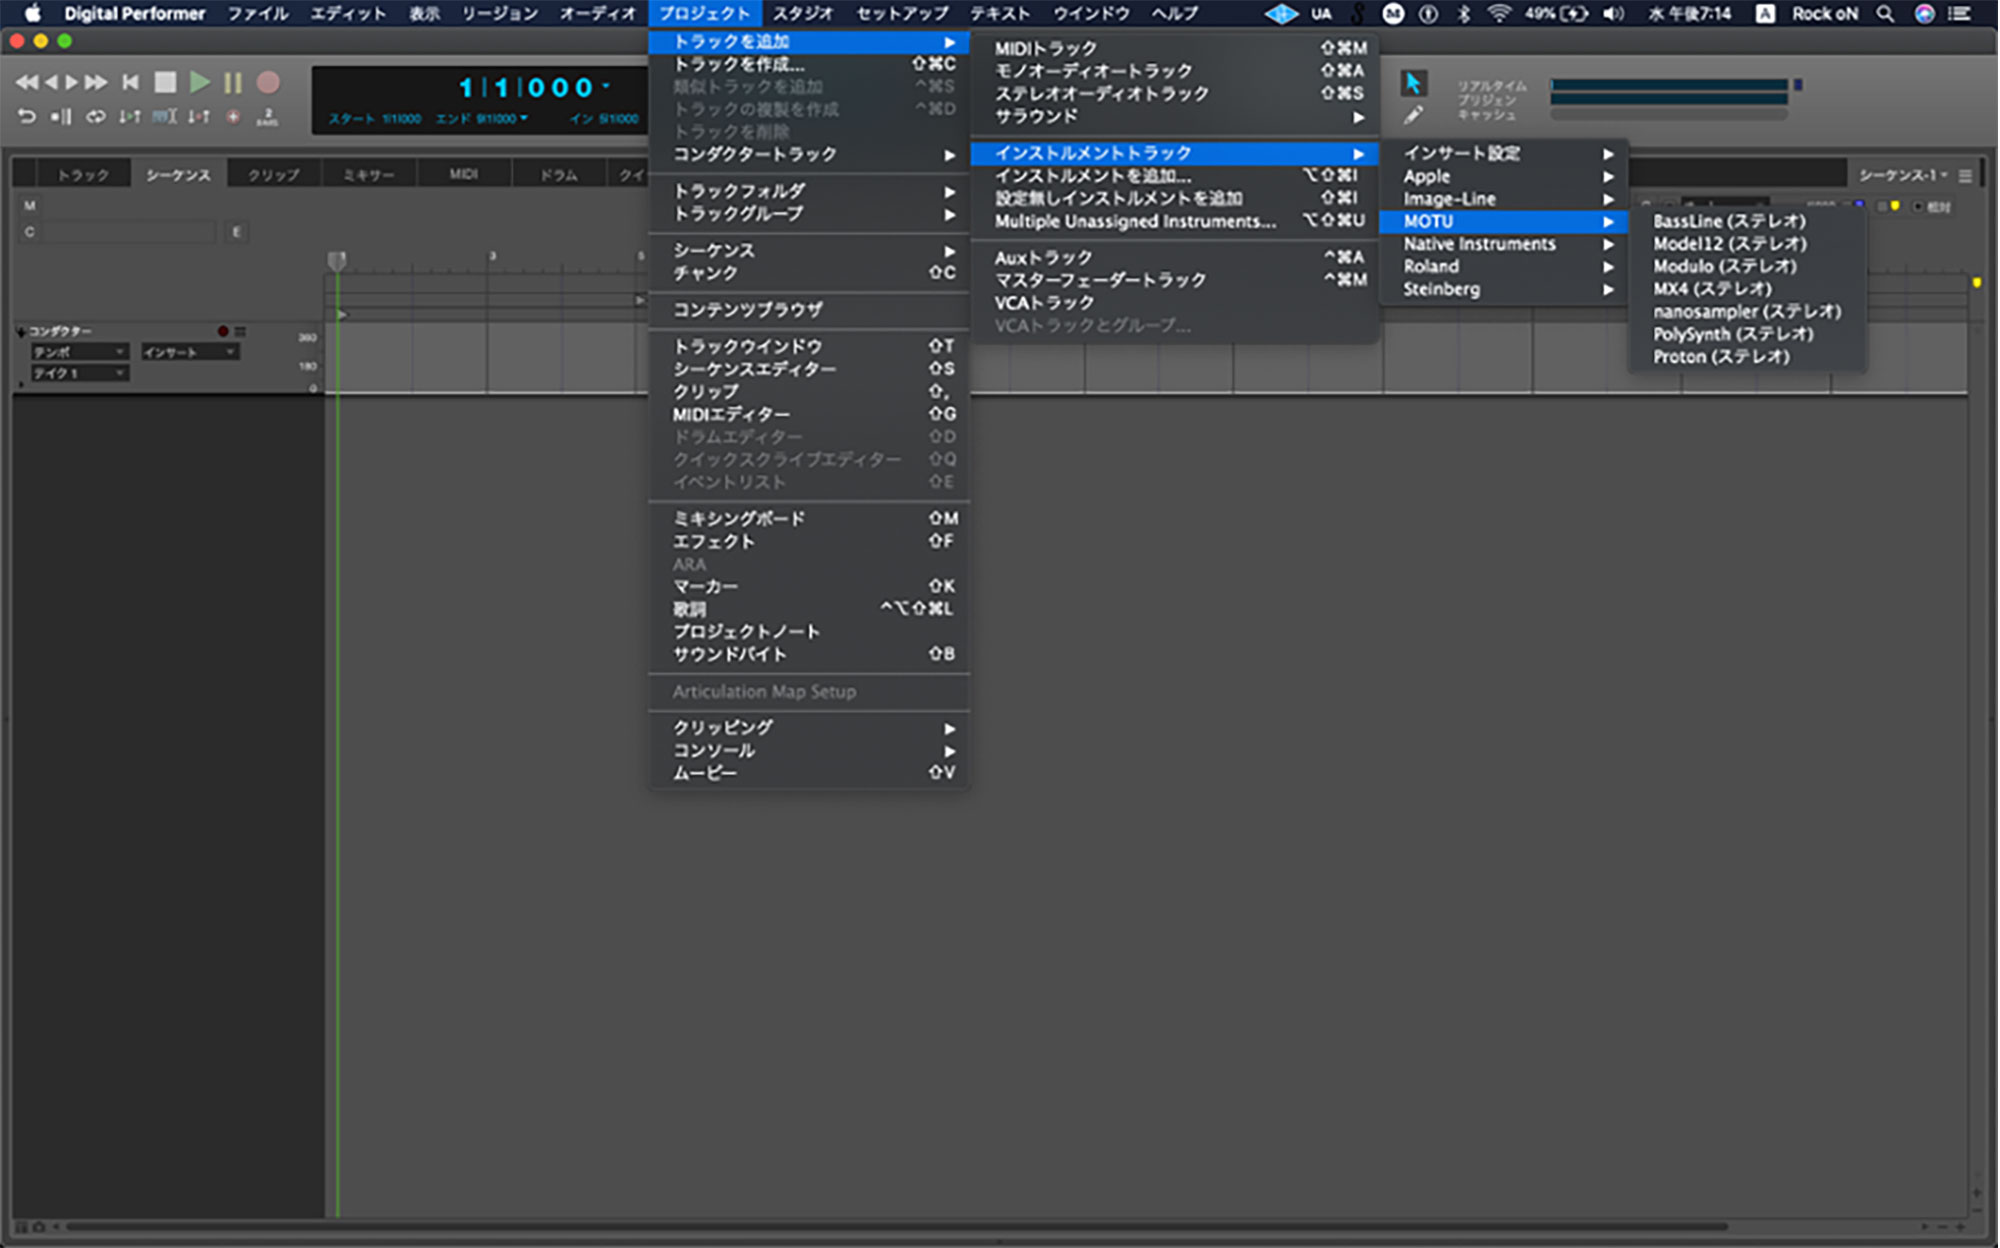2000x1248 pixels.
Task: Click the slow forward button
Action: pyautogui.click(x=71, y=82)
